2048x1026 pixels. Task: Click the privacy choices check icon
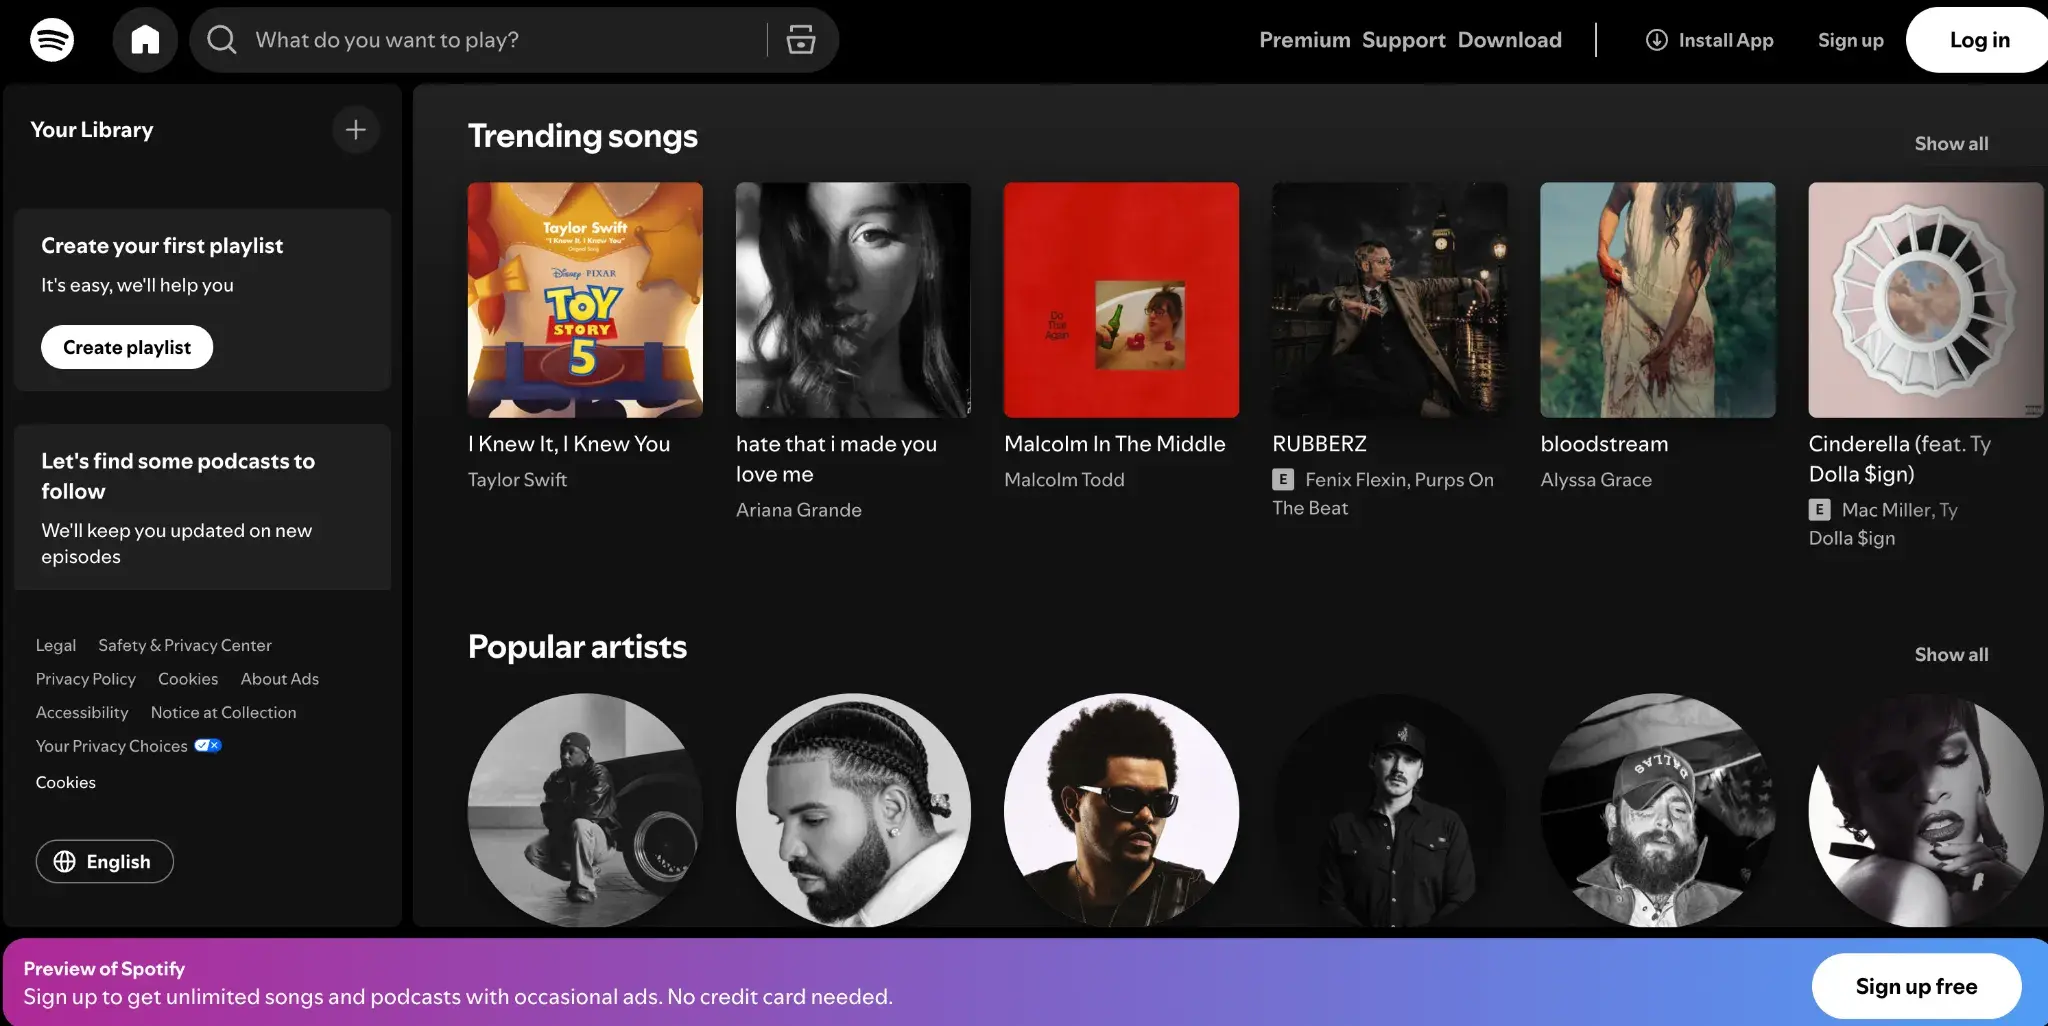(208, 746)
